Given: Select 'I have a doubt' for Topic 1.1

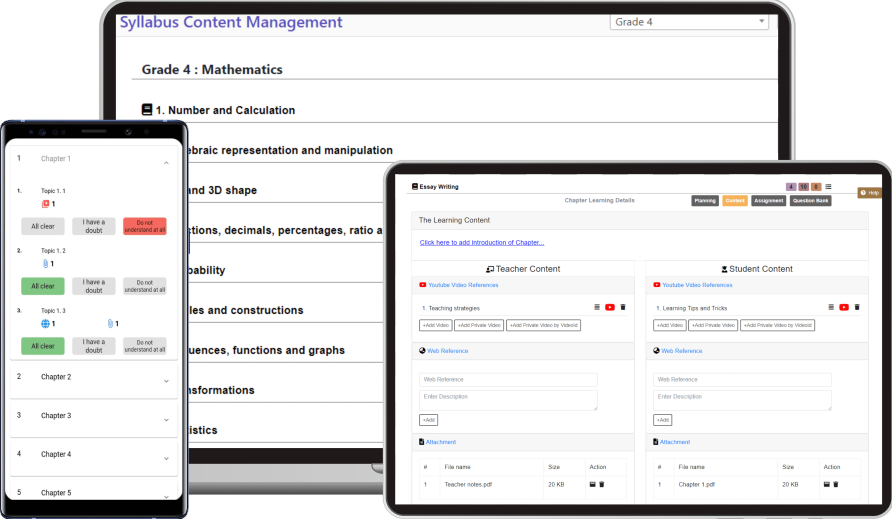Looking at the screenshot, I should tap(94, 226).
